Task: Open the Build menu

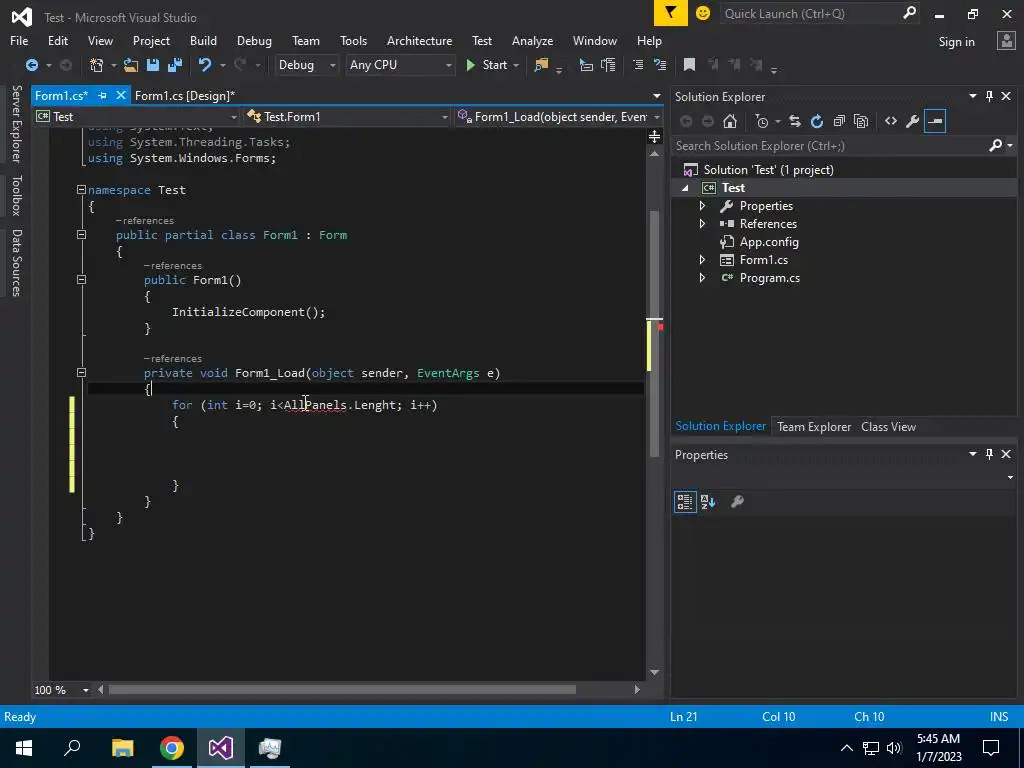Action: tap(203, 40)
